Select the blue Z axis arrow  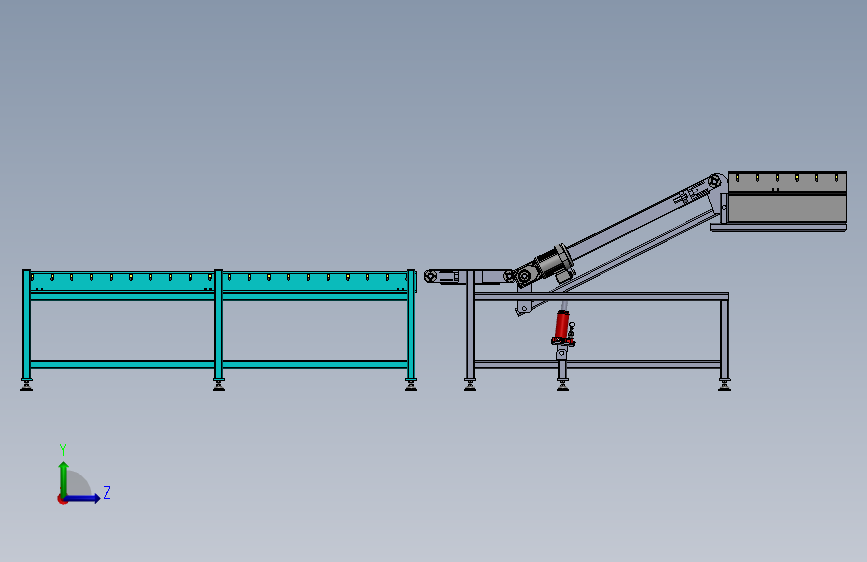pos(83,498)
